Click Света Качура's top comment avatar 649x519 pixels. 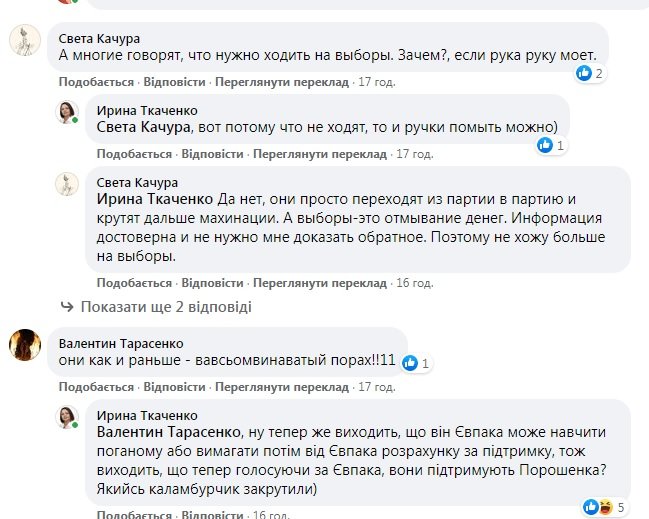point(24,42)
